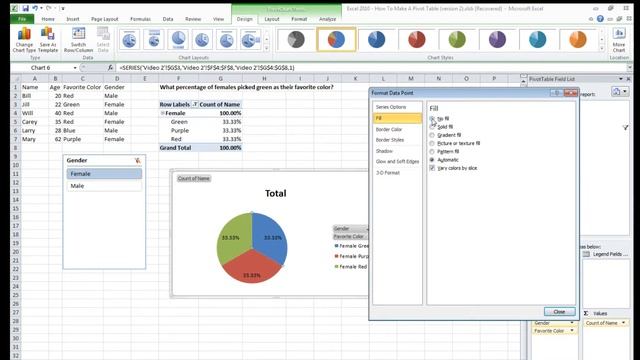This screenshot has width=640, height=360.
Task: Select the Gradient fill radio option
Action: click(x=432, y=135)
